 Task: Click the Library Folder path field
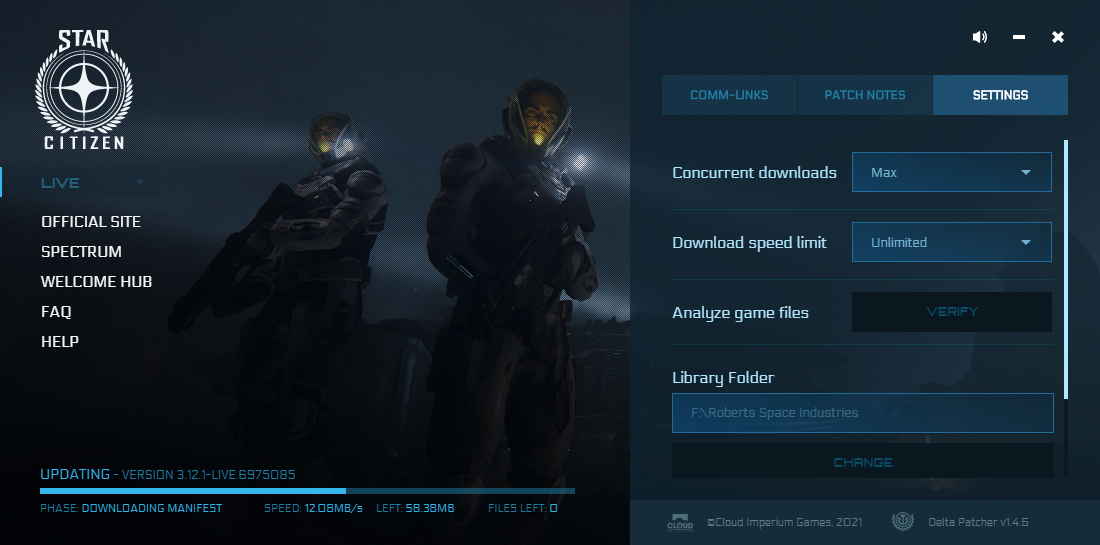pos(862,413)
